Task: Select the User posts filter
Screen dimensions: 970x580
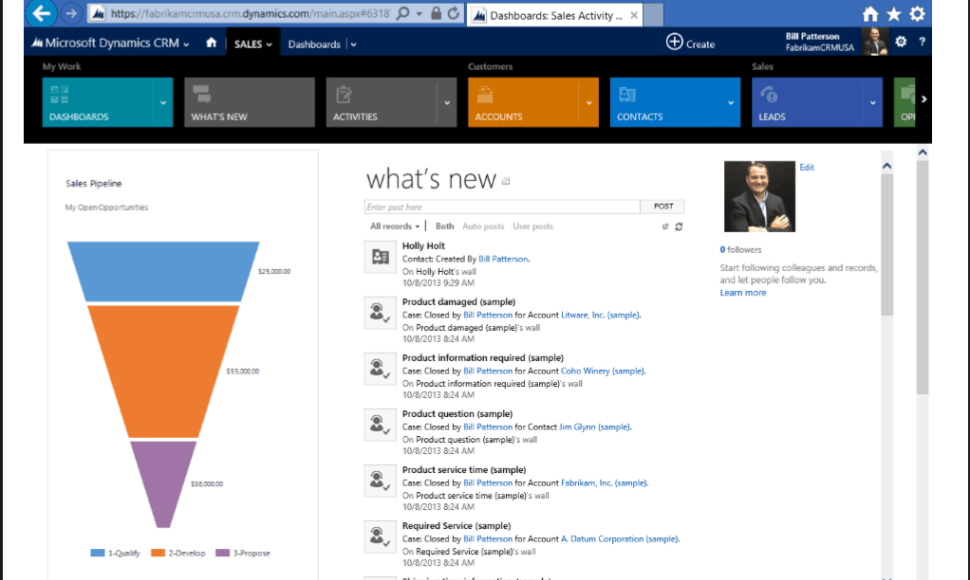Action: pos(533,226)
